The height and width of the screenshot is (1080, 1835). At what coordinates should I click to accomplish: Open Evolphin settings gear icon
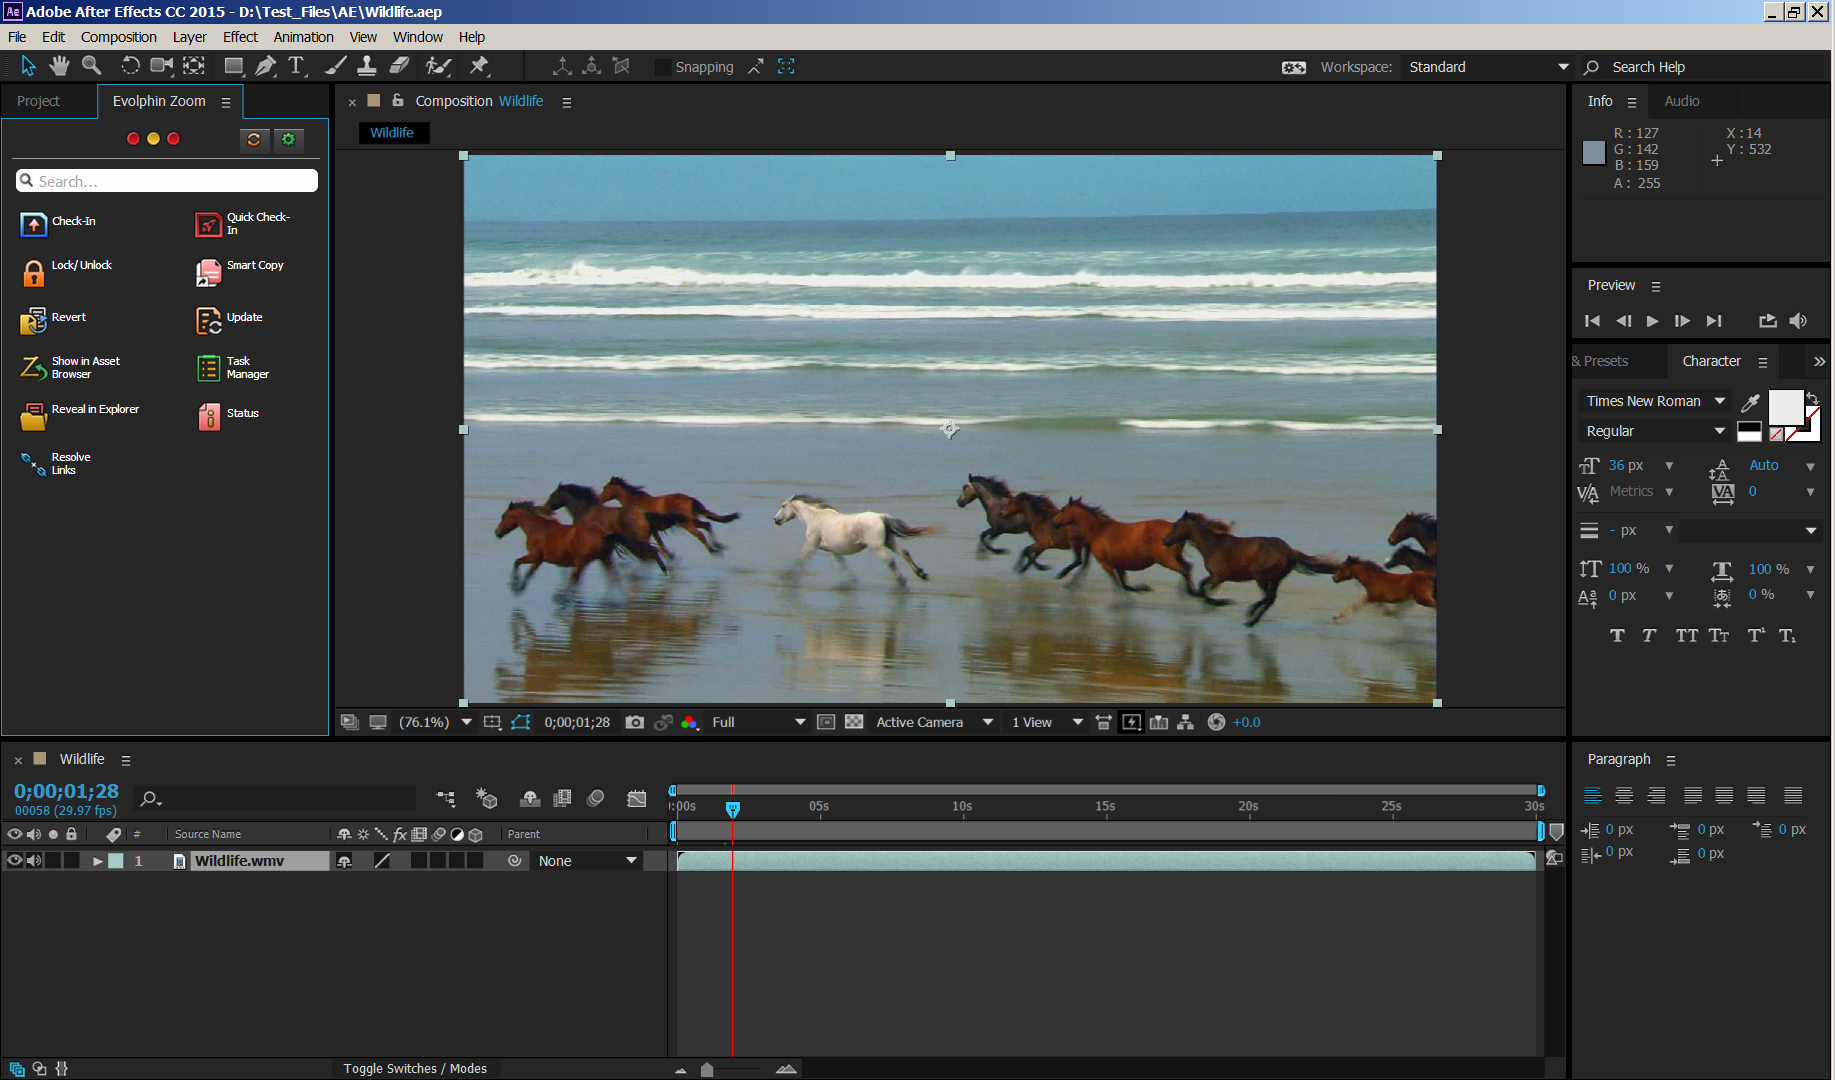(289, 139)
